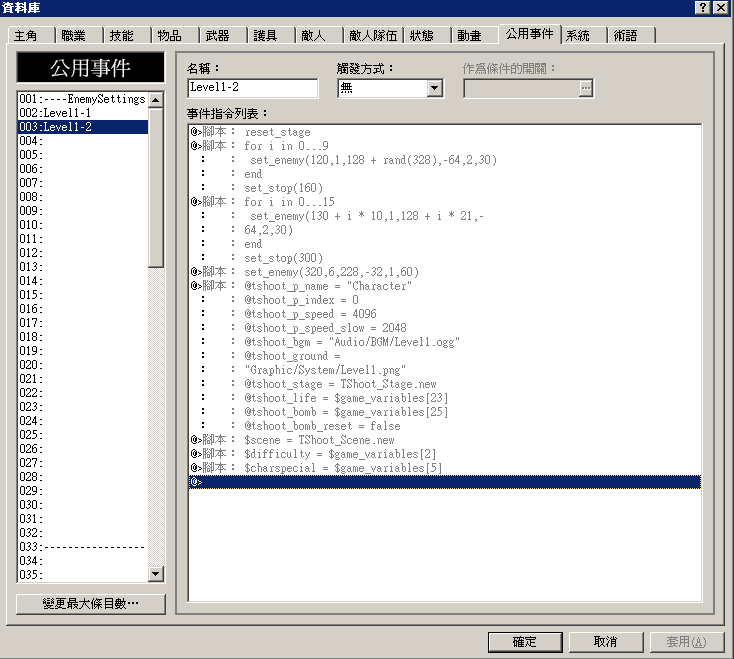Click the condition switch ellipsis button
The height and width of the screenshot is (659, 734).
[x=585, y=88]
